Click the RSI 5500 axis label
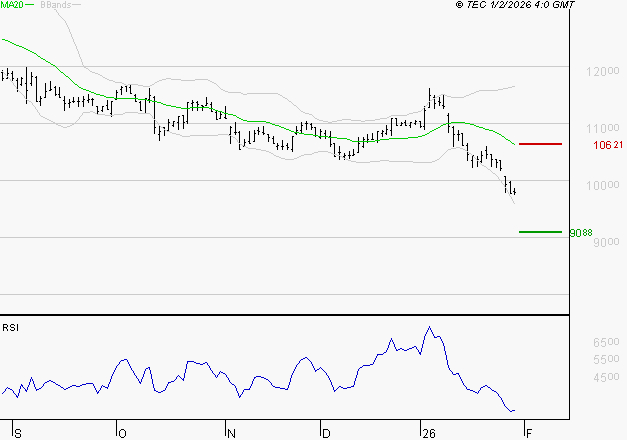627x440 pixels. point(606,359)
